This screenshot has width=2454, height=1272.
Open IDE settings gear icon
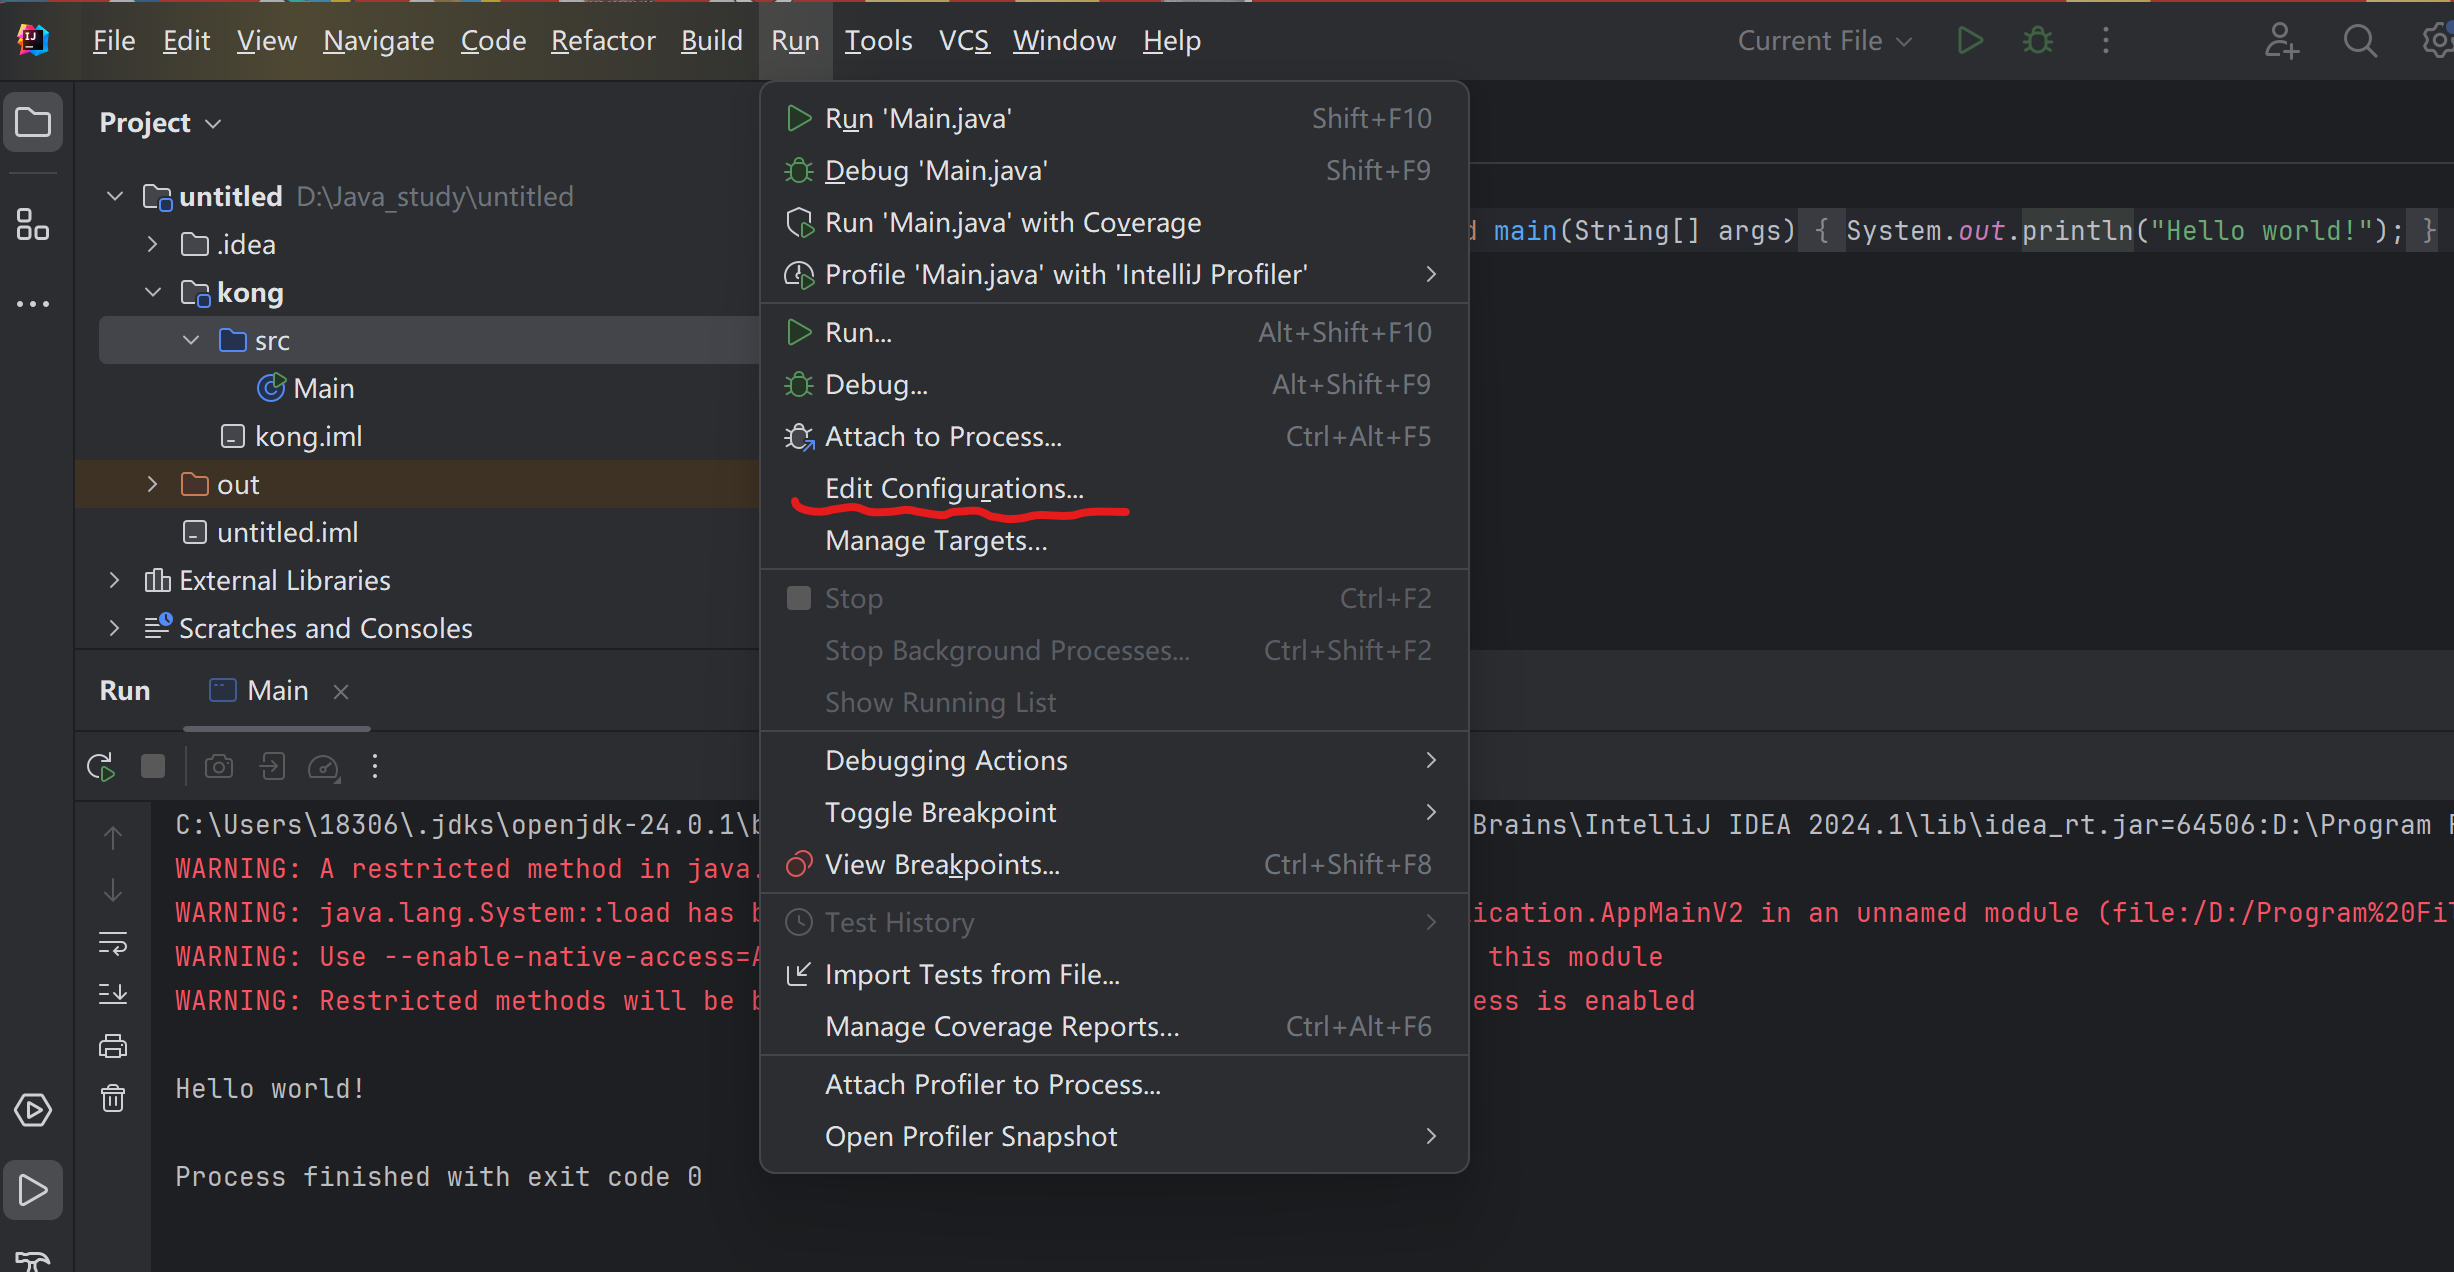2438,41
